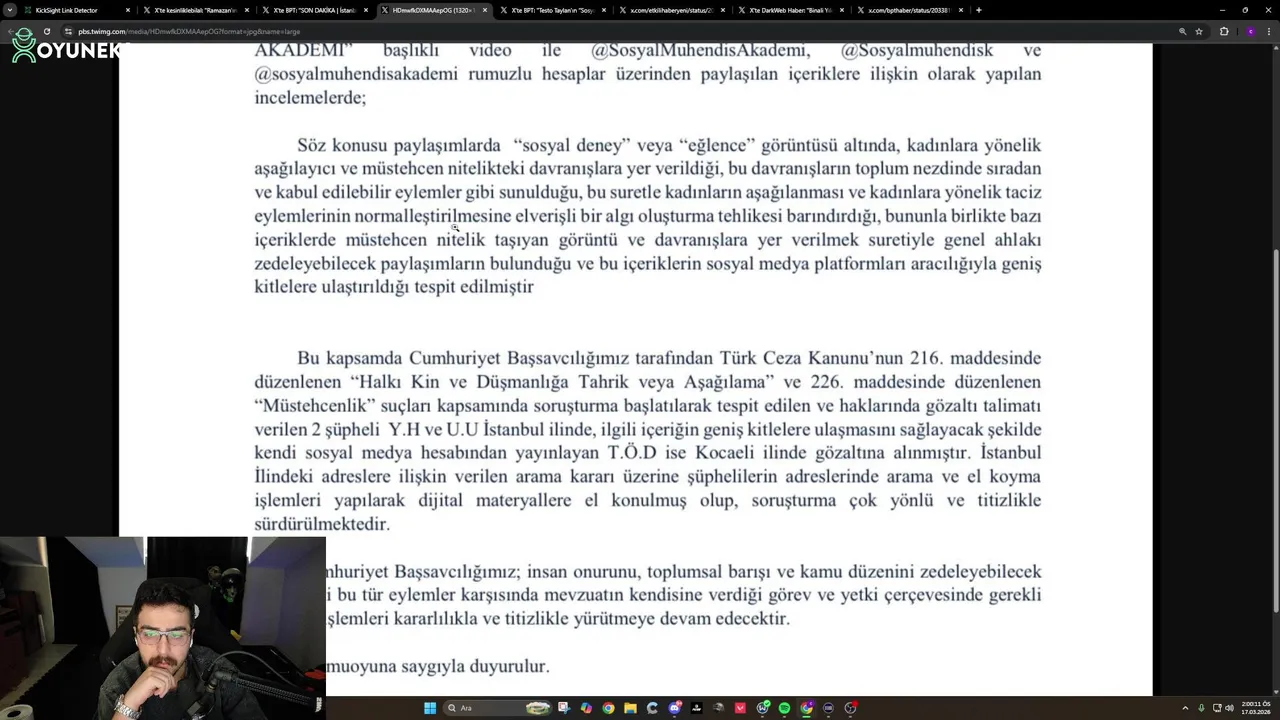
Task: Open File Explorer from the taskbar
Action: point(630,708)
